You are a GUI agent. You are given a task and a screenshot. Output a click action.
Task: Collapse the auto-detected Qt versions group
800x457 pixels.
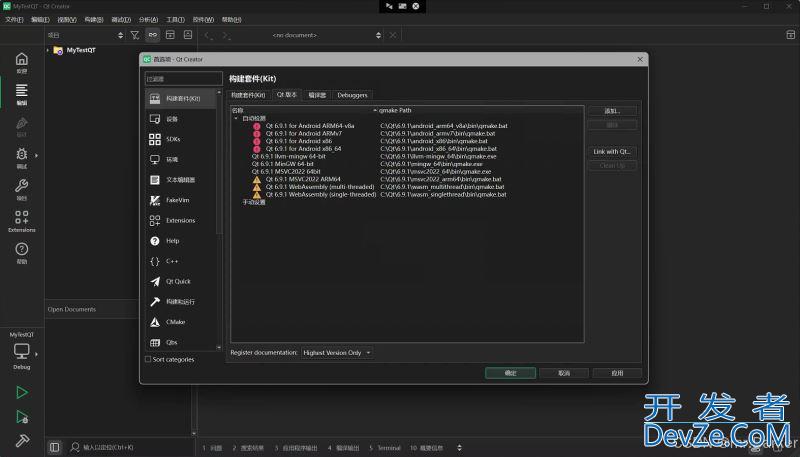point(236,118)
